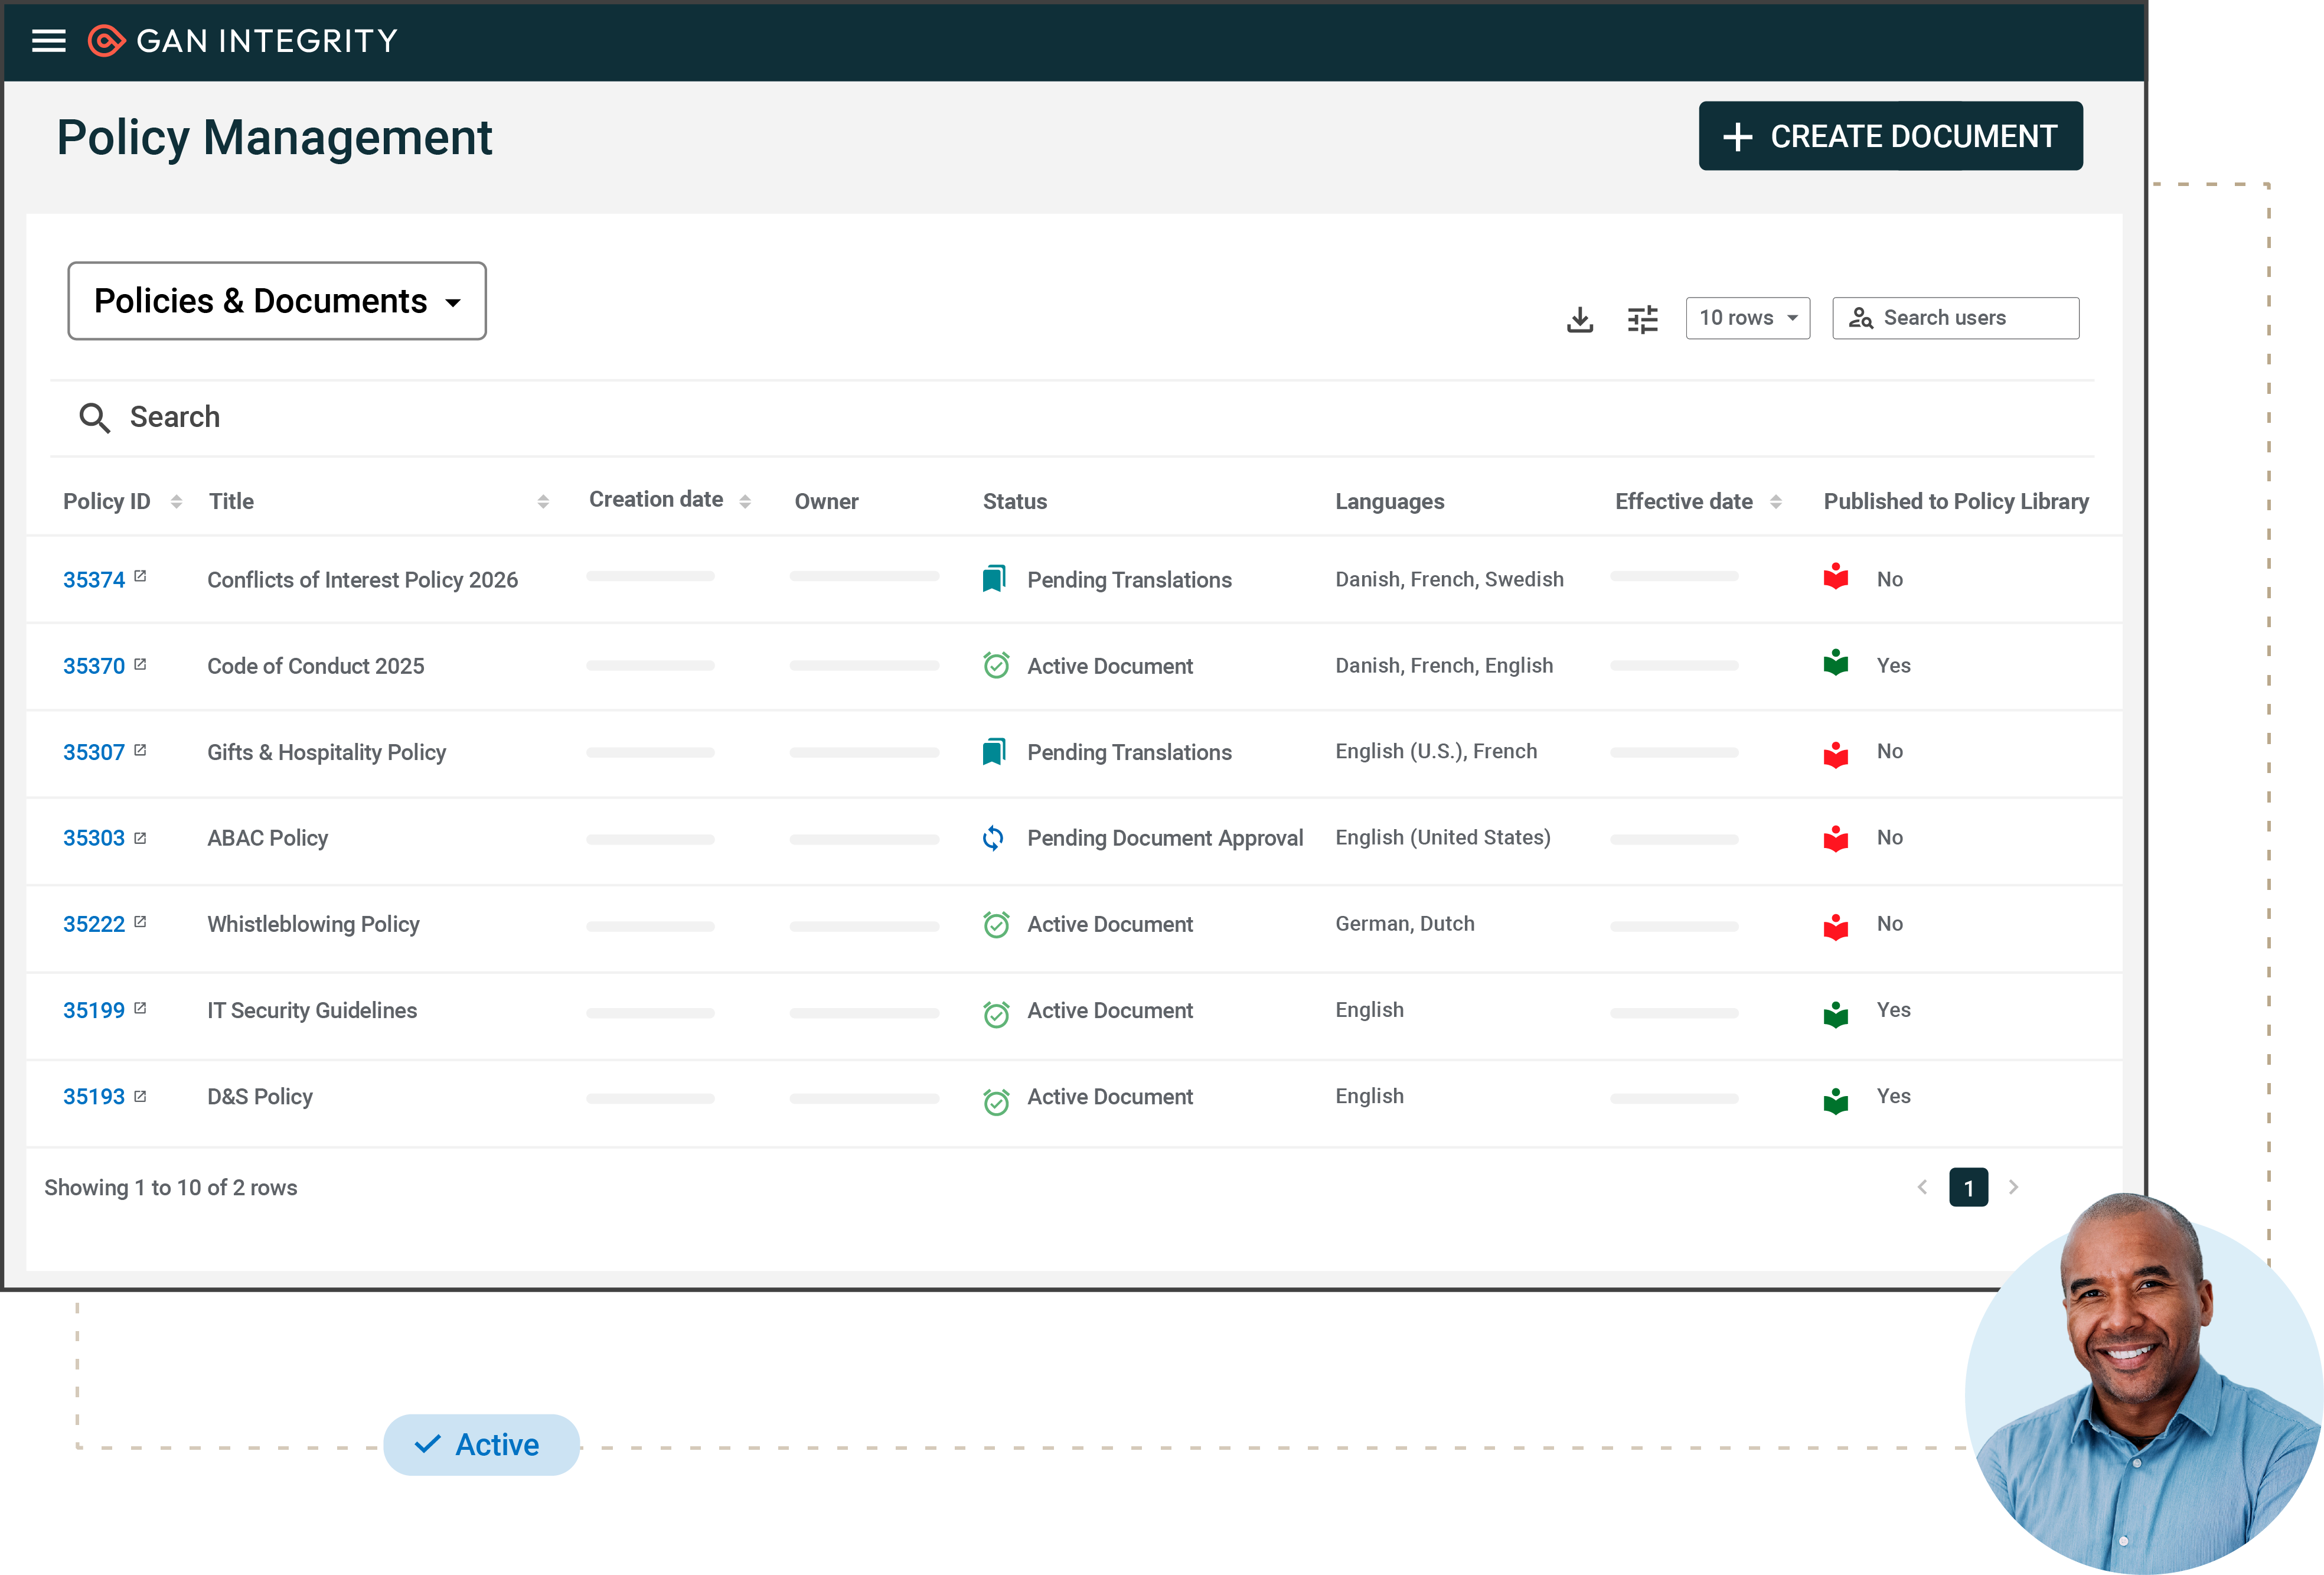Click the external link icon next to 35374
The height and width of the screenshot is (1575, 2324).
pos(140,576)
